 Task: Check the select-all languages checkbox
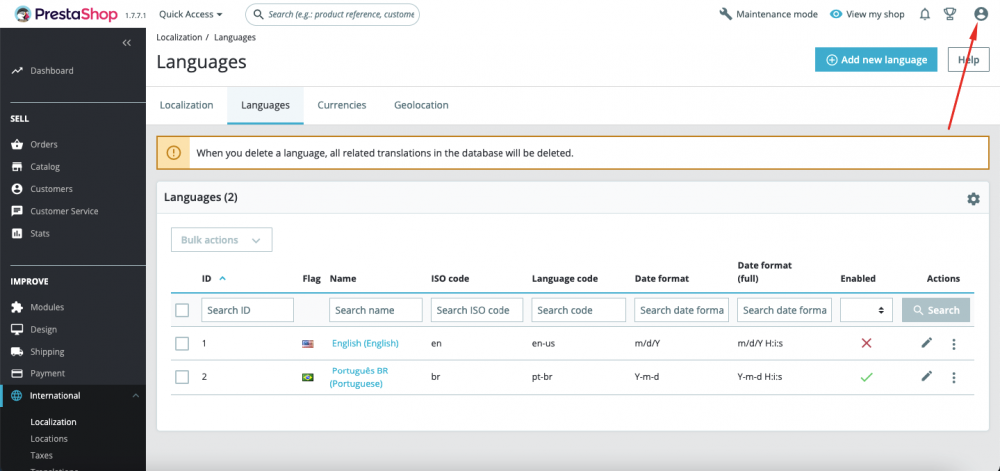(x=182, y=310)
